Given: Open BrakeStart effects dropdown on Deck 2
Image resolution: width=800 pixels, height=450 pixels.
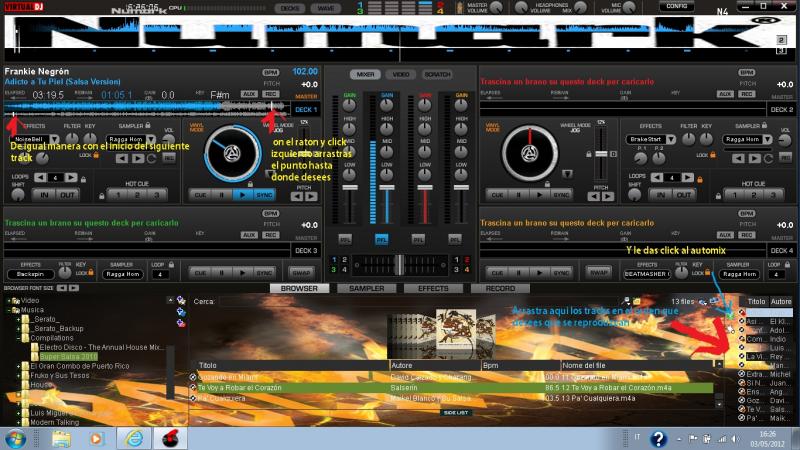Looking at the screenshot, I should (671, 139).
